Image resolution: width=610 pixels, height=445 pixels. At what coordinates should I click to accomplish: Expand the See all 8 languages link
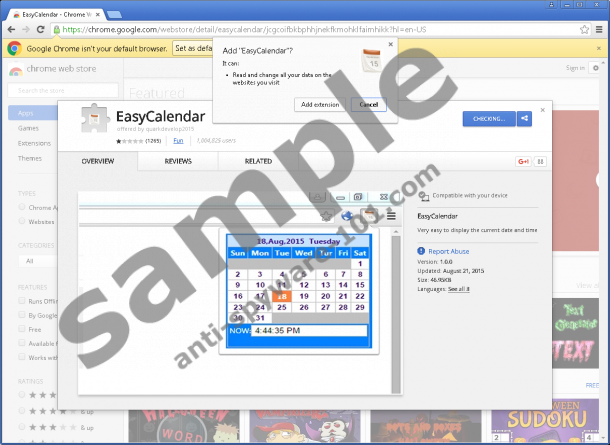pos(458,288)
